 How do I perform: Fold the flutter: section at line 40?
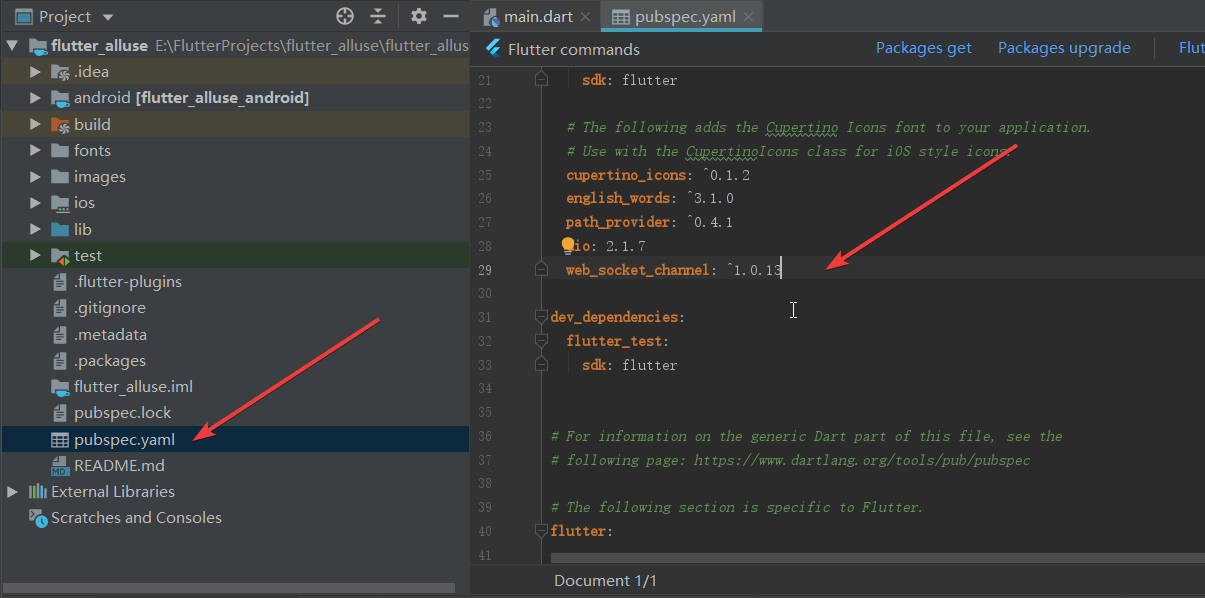(541, 531)
